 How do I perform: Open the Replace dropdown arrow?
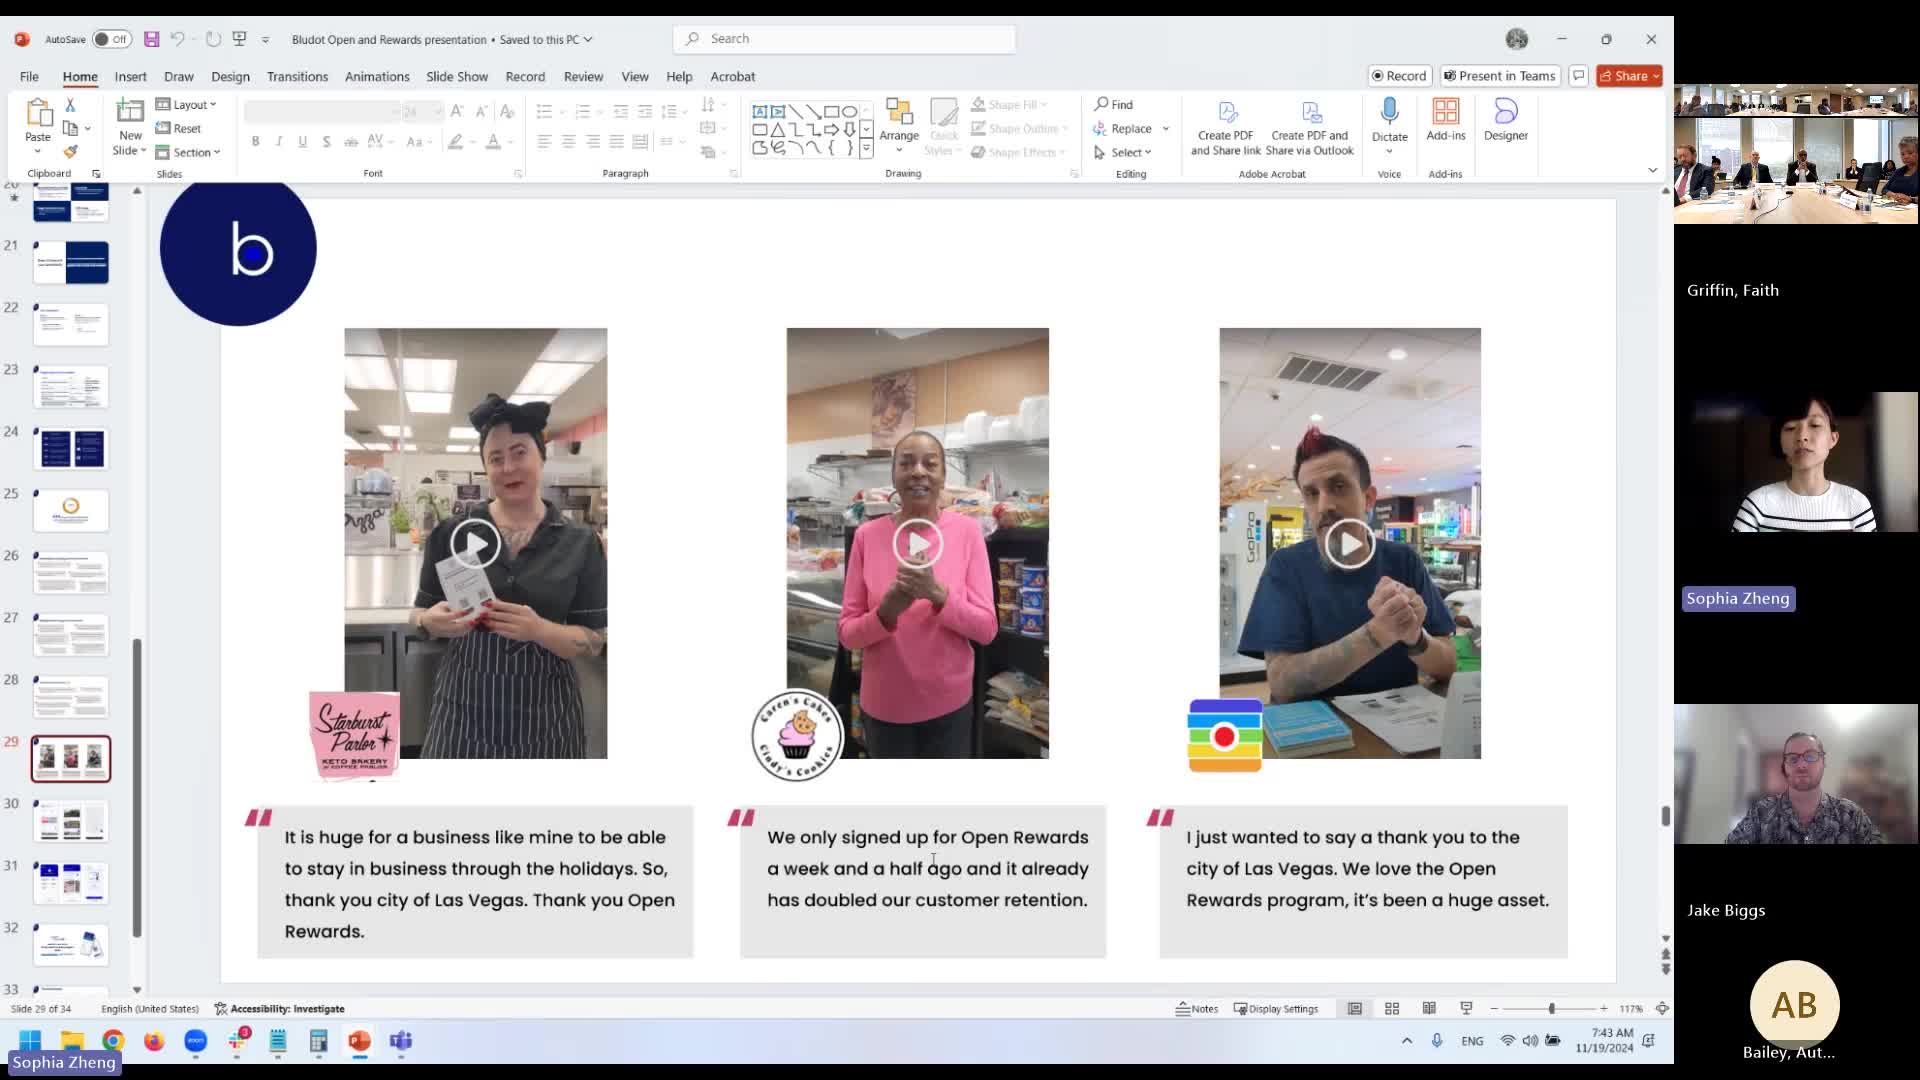pyautogui.click(x=1166, y=128)
